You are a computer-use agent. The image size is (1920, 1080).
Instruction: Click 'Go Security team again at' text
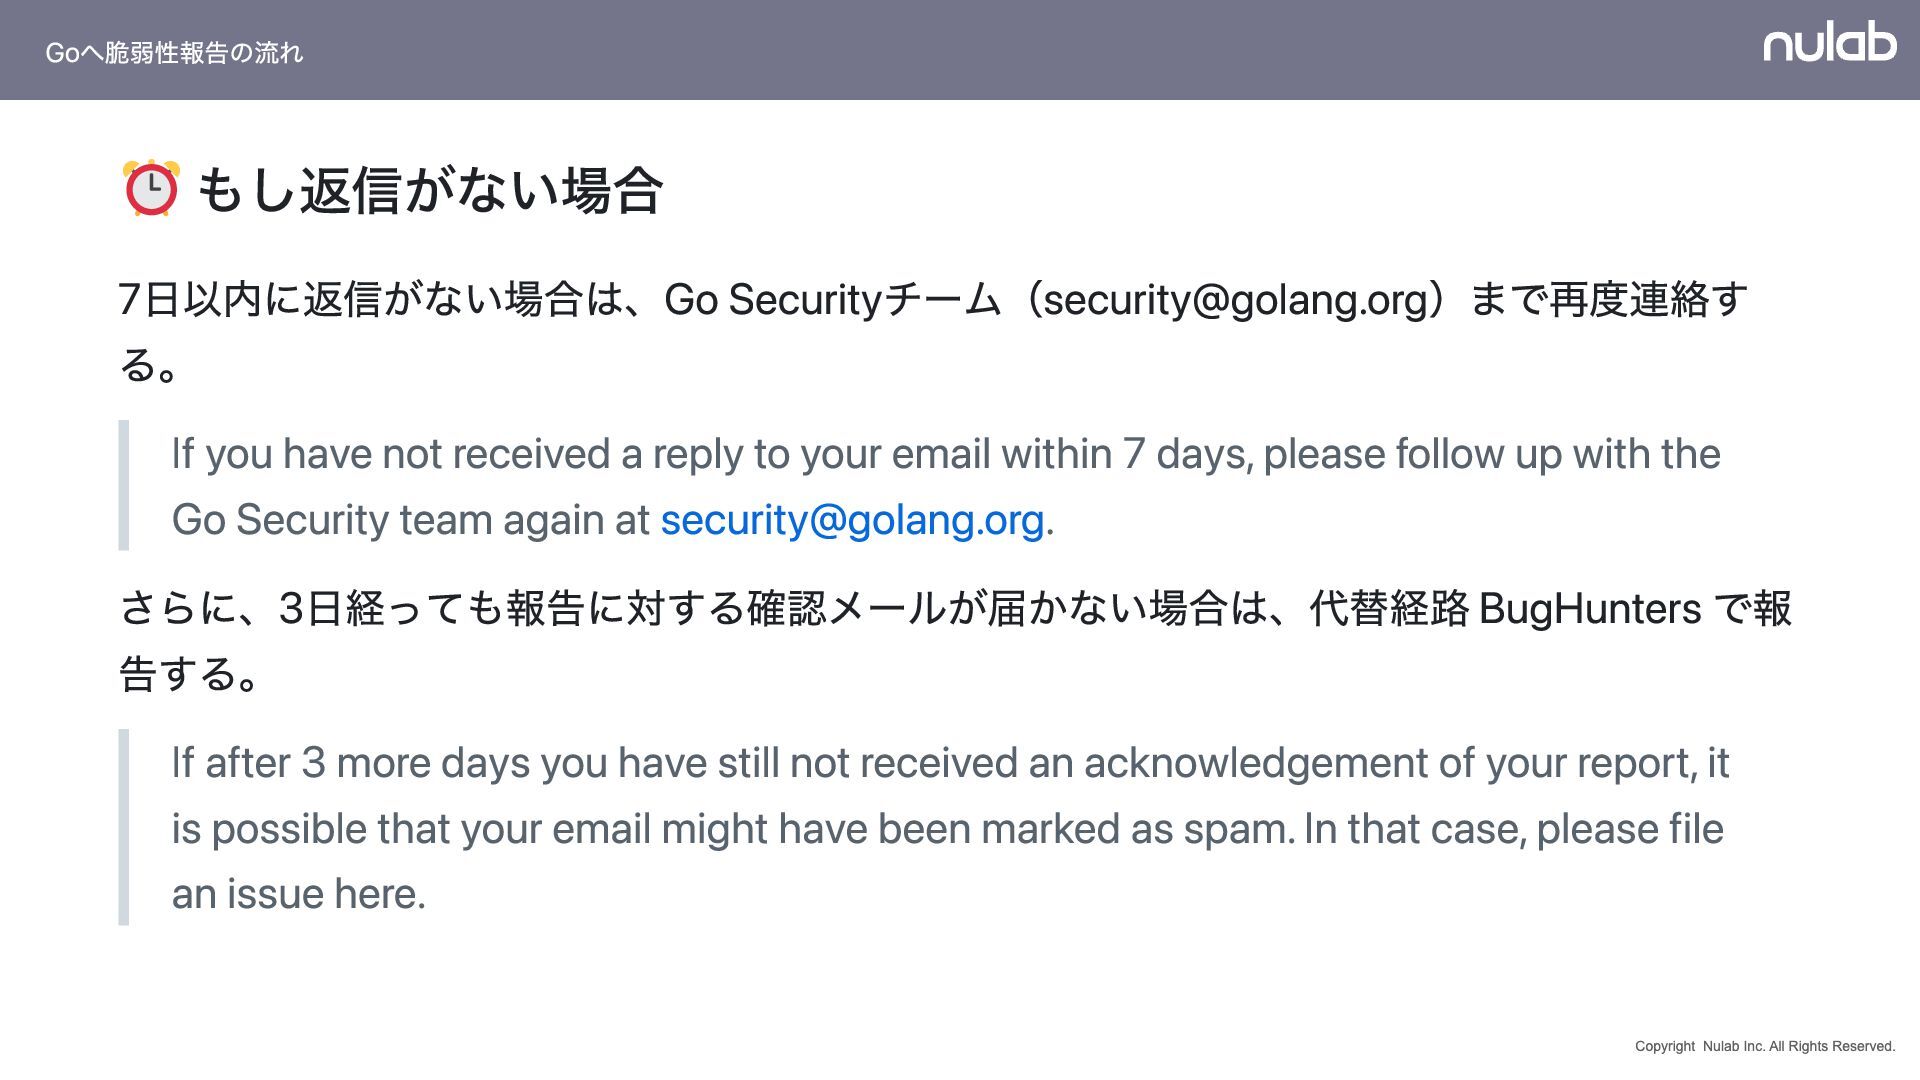411,520
